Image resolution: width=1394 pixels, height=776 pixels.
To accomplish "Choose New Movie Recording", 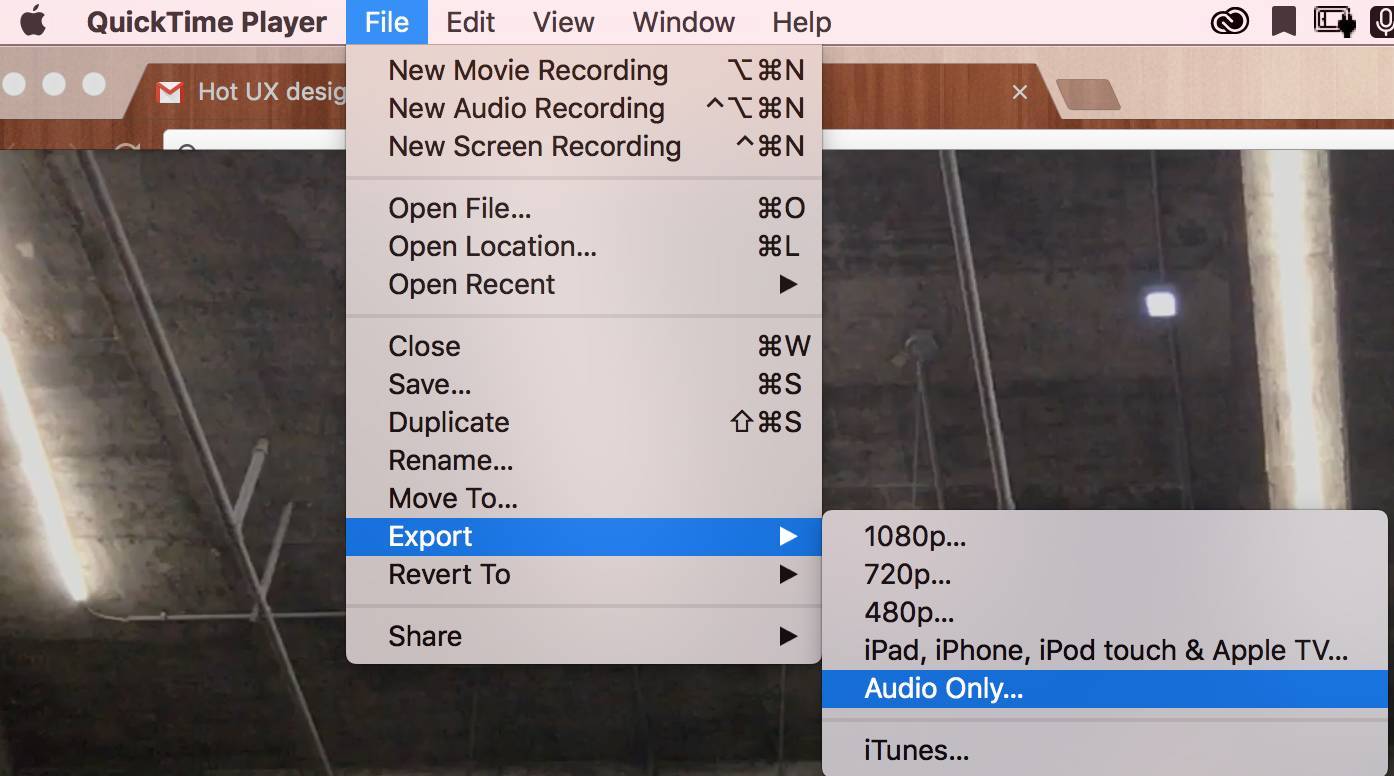I will pos(584,70).
